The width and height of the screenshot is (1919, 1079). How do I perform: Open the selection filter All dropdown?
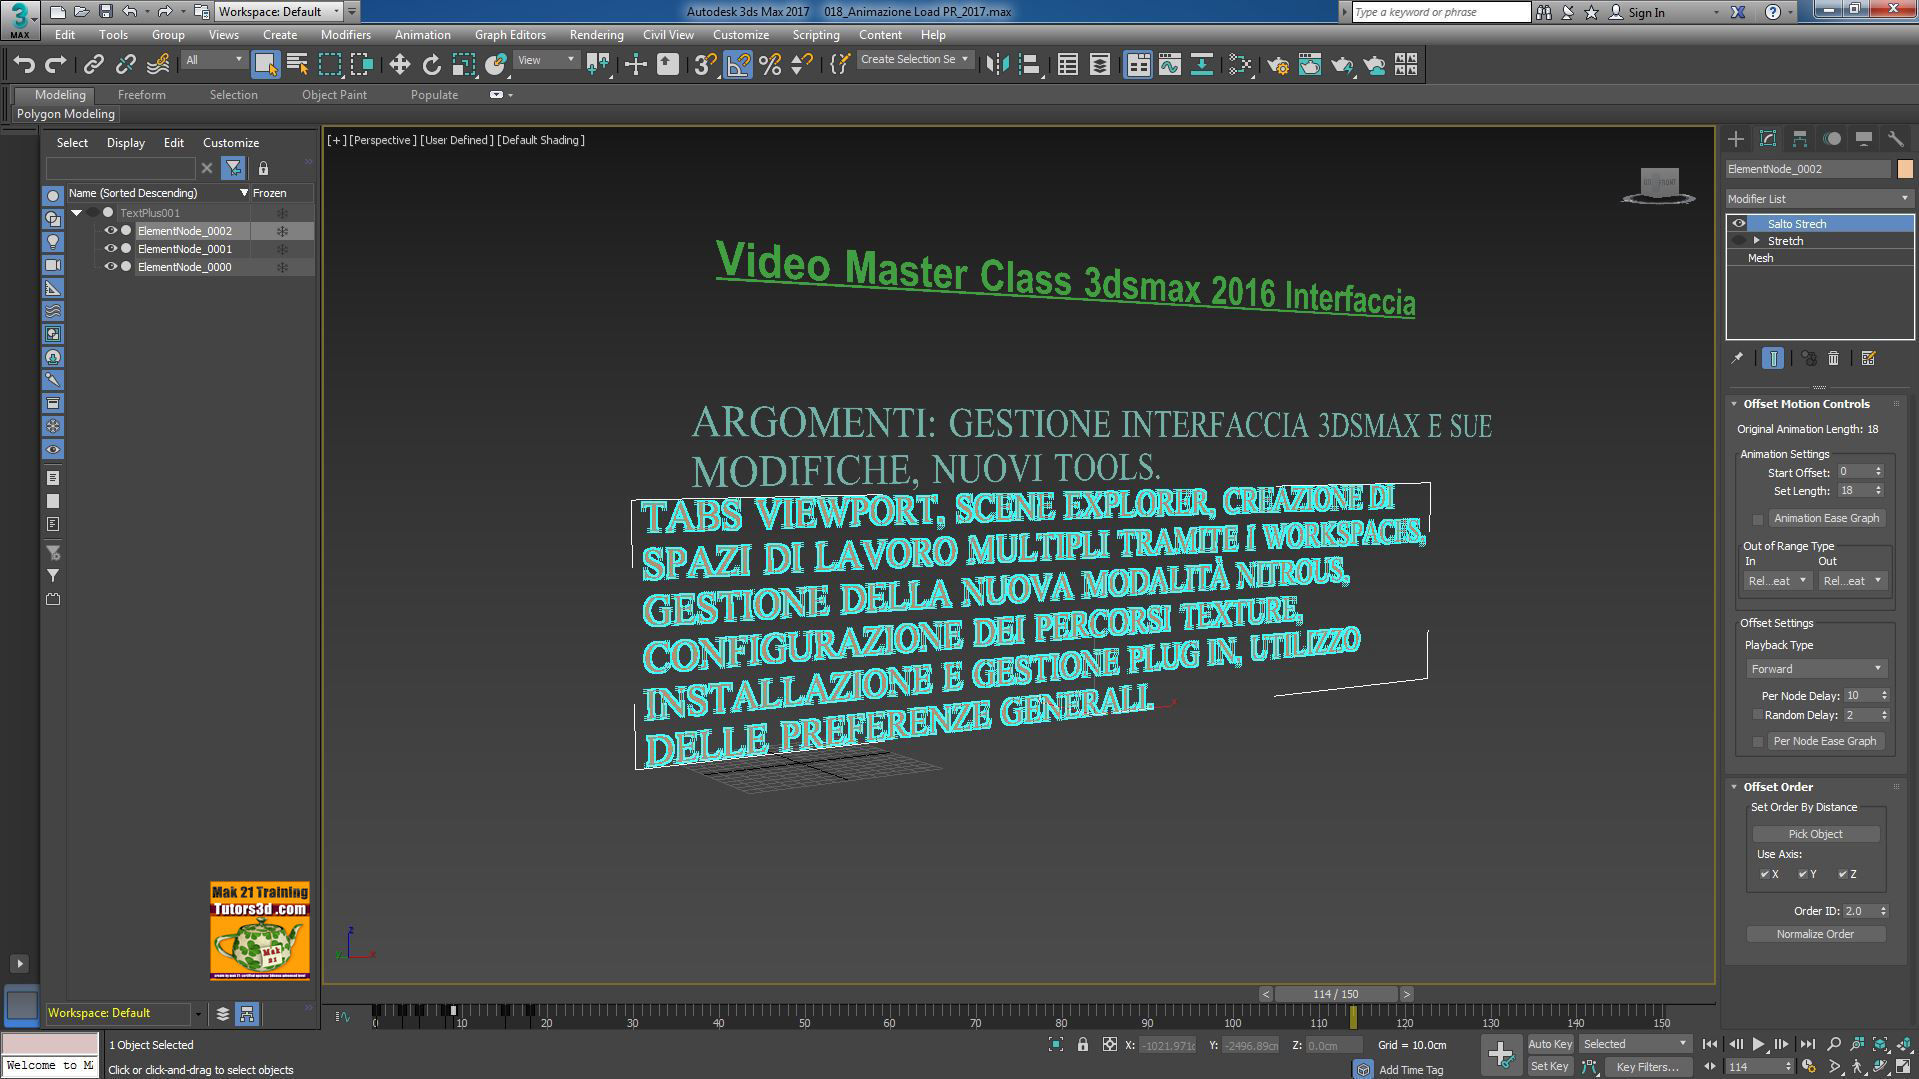pos(214,60)
